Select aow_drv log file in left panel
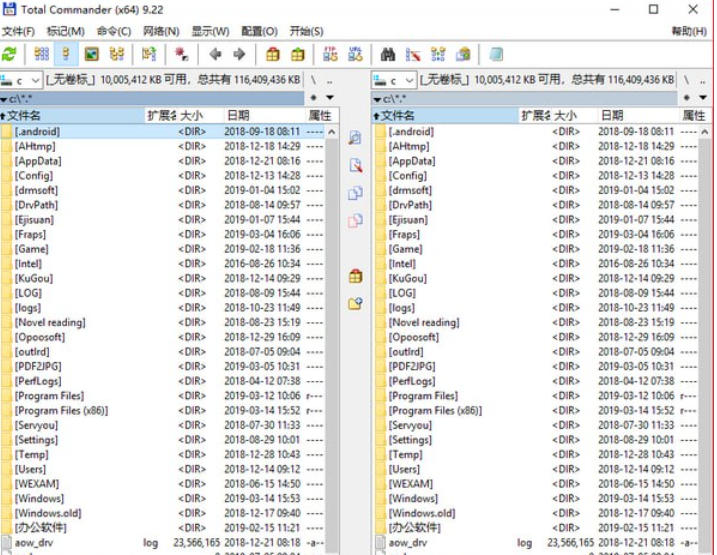The width and height of the screenshot is (717, 555). click(x=162, y=543)
